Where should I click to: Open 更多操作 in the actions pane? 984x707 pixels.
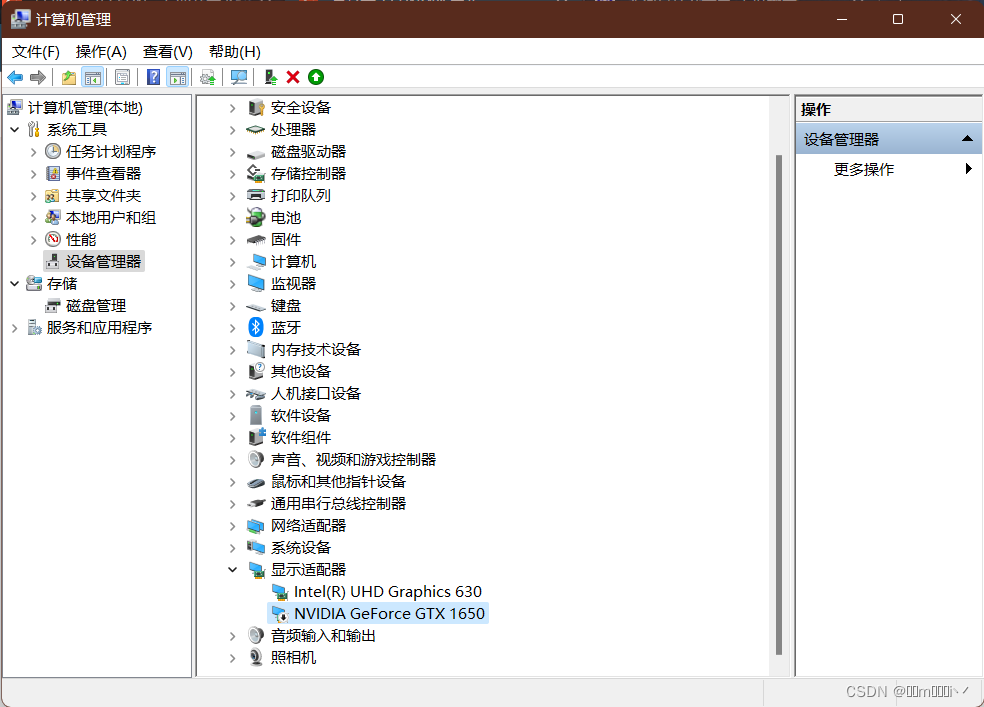(864, 169)
